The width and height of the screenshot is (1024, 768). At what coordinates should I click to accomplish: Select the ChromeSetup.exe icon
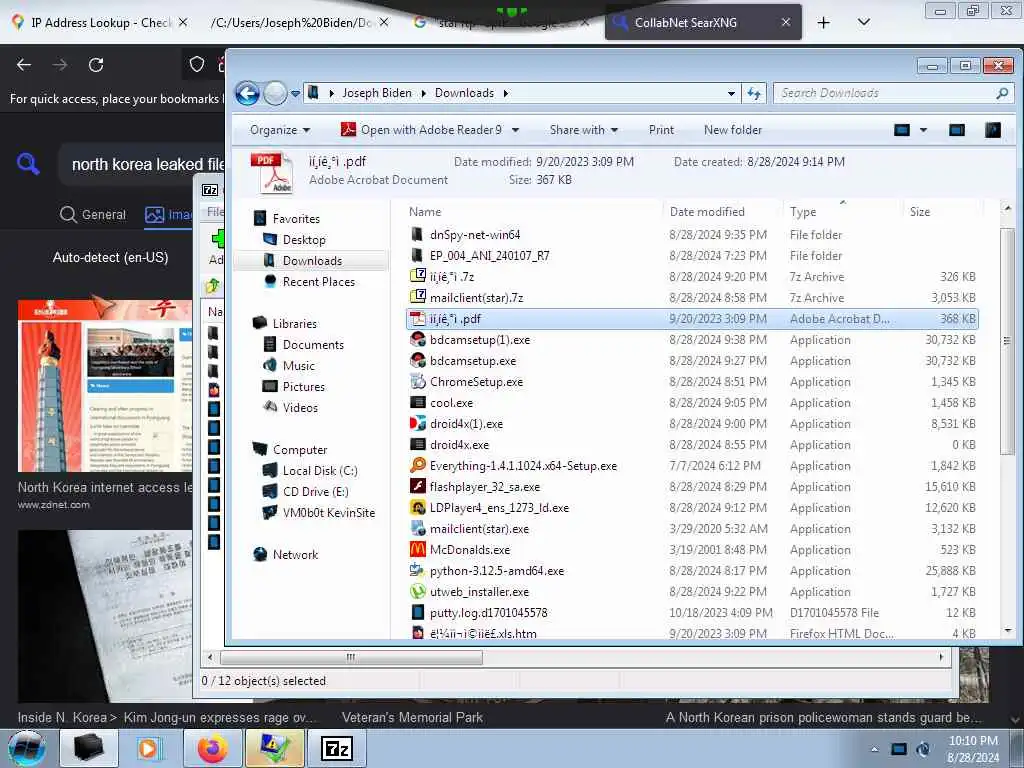pos(417,381)
